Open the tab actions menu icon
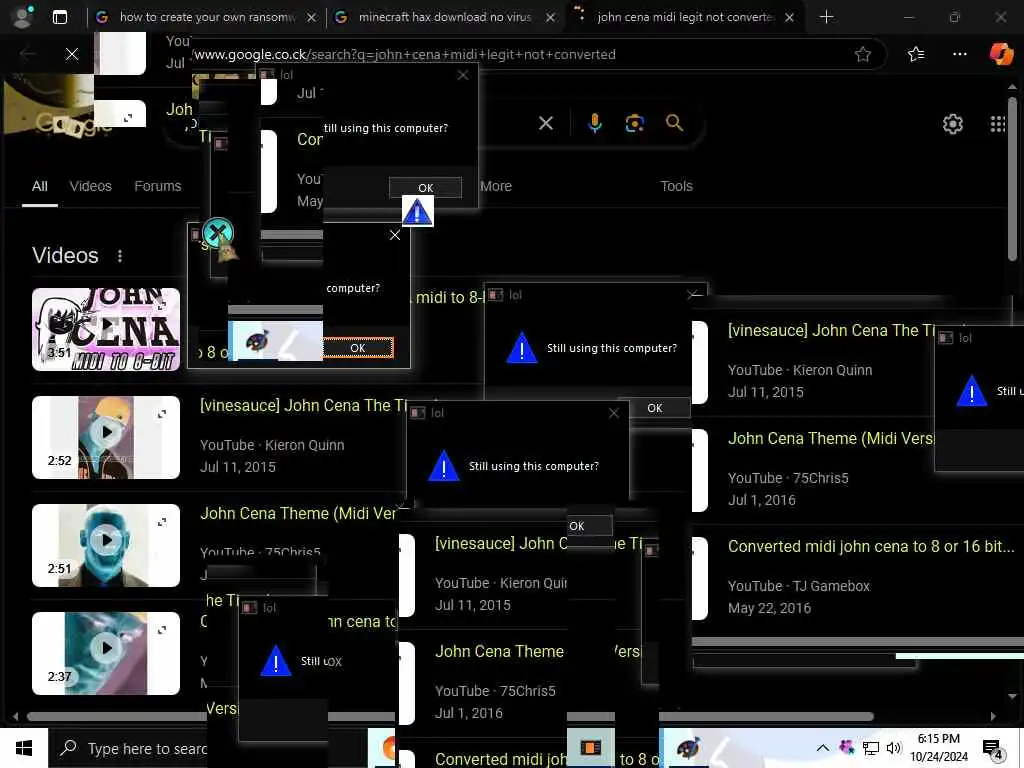 [59, 17]
